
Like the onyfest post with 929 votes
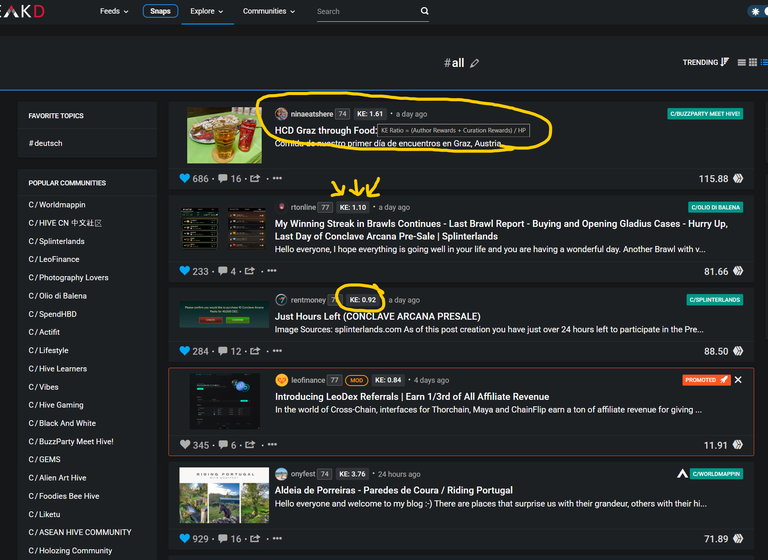click(x=185, y=538)
